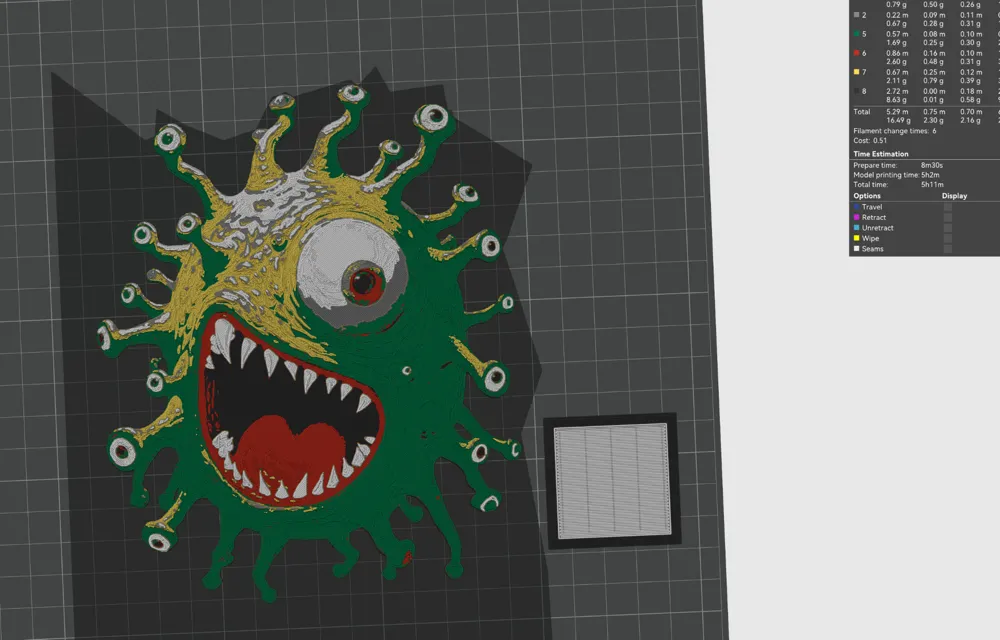The image size is (1000, 640).
Task: Click the monster's large central eye
Action: 351,273
